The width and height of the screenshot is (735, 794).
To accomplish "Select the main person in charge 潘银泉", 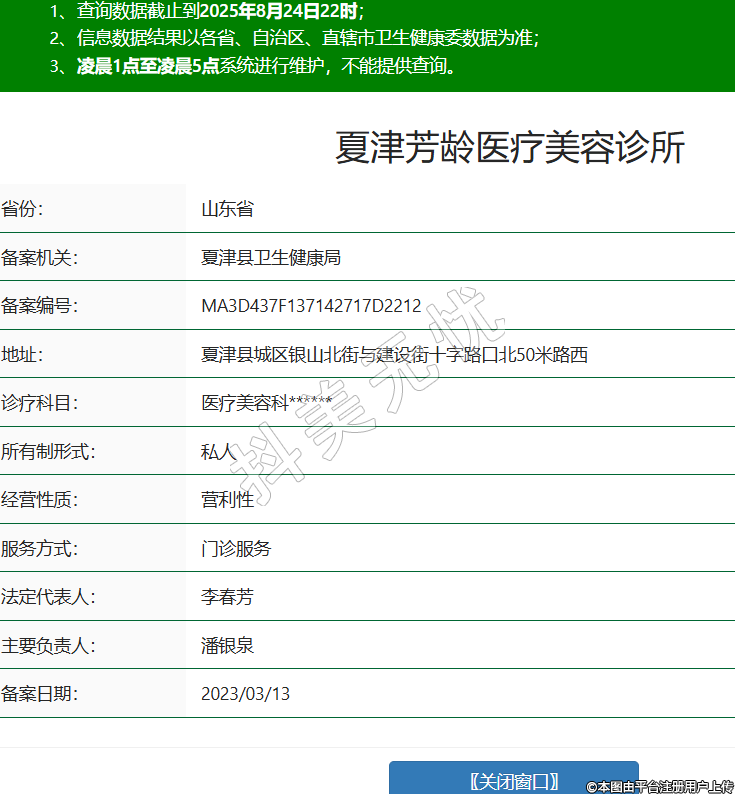I will (227, 646).
